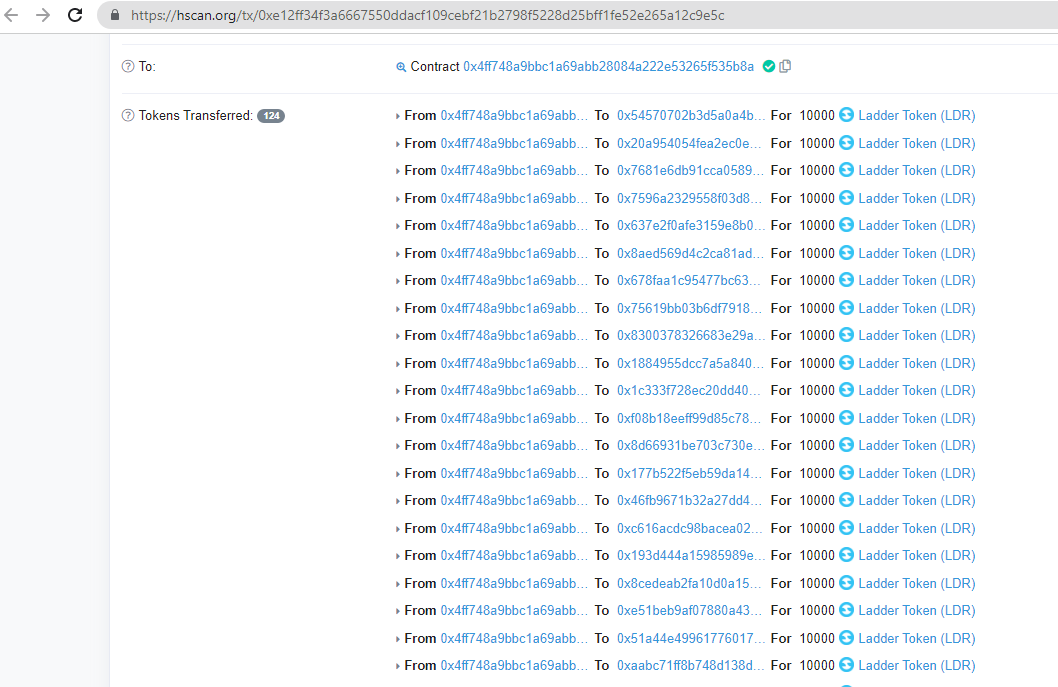Click LDR token icon in 0xf08b18eeff99d85c78 row
Image resolution: width=1058 pixels, height=687 pixels.
(846, 418)
